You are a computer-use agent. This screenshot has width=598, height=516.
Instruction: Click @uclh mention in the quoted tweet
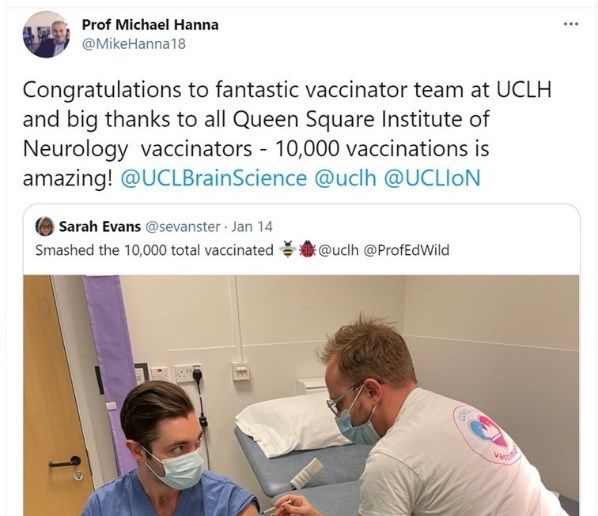338,250
